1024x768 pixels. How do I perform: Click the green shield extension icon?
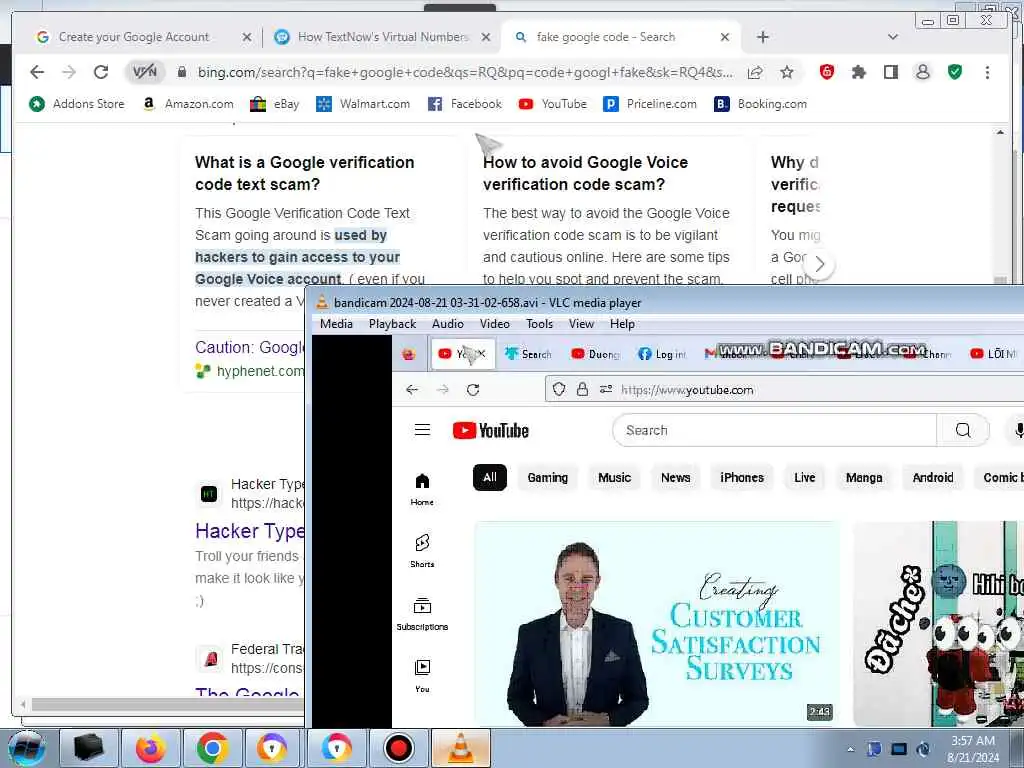pos(955,72)
